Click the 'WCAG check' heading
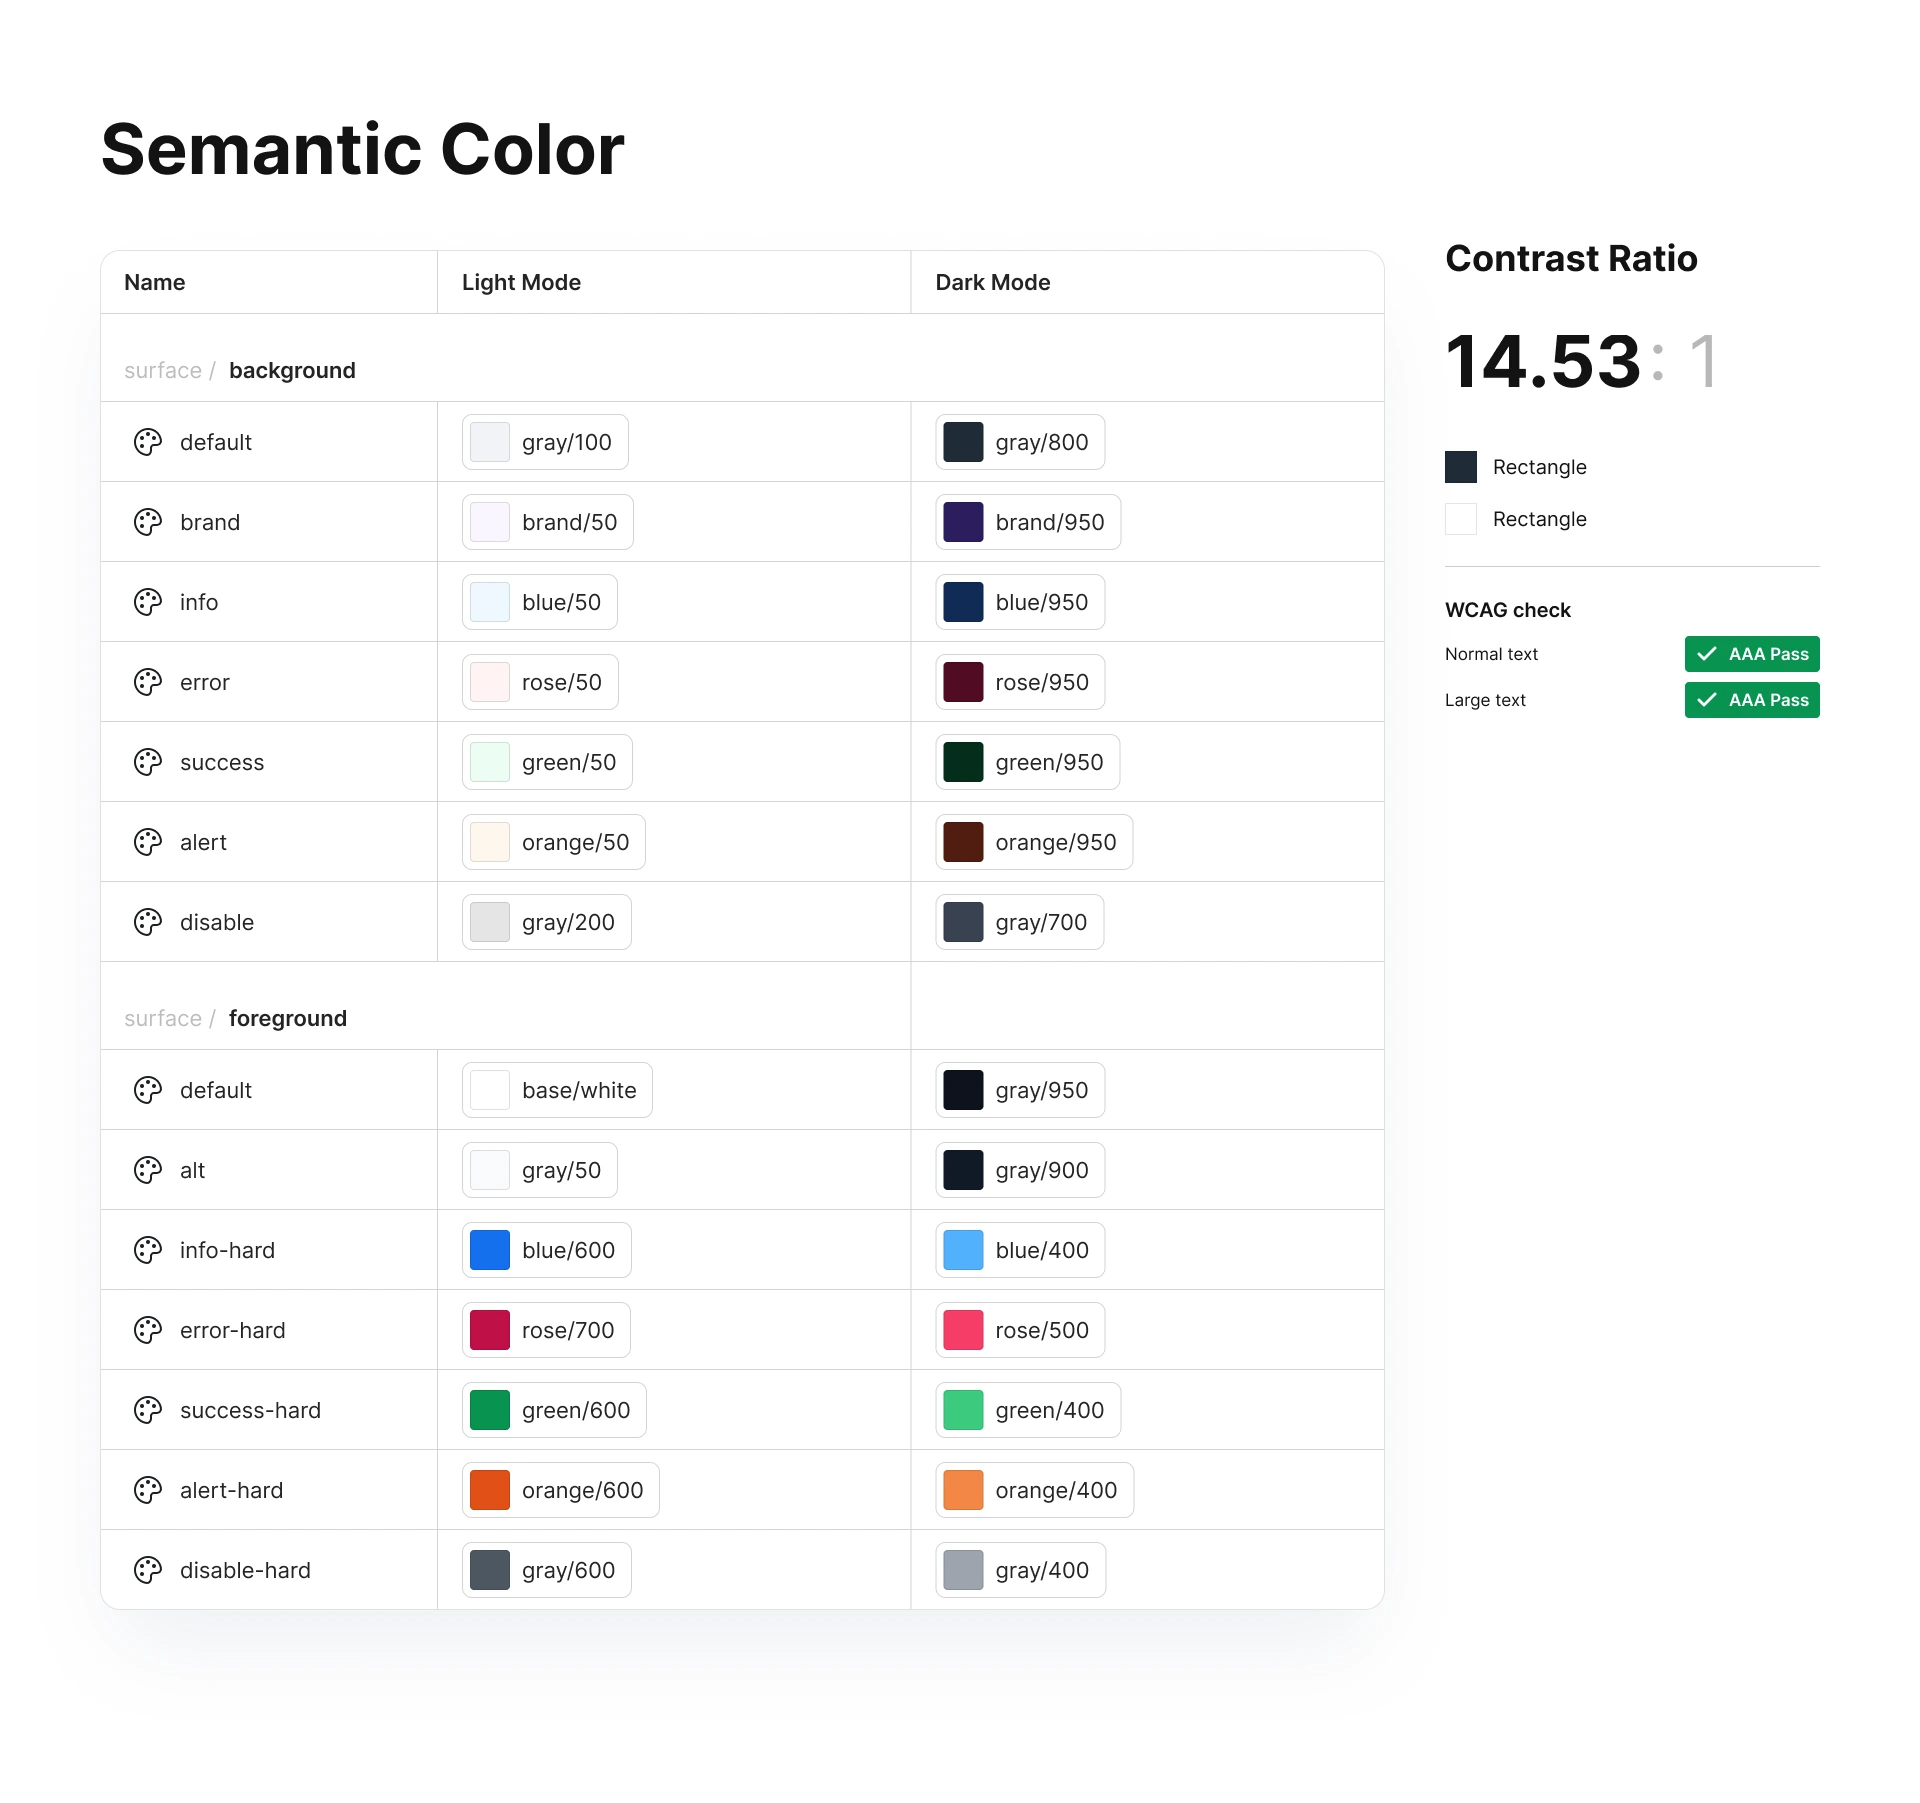The width and height of the screenshot is (1920, 1803). pos(1508,610)
